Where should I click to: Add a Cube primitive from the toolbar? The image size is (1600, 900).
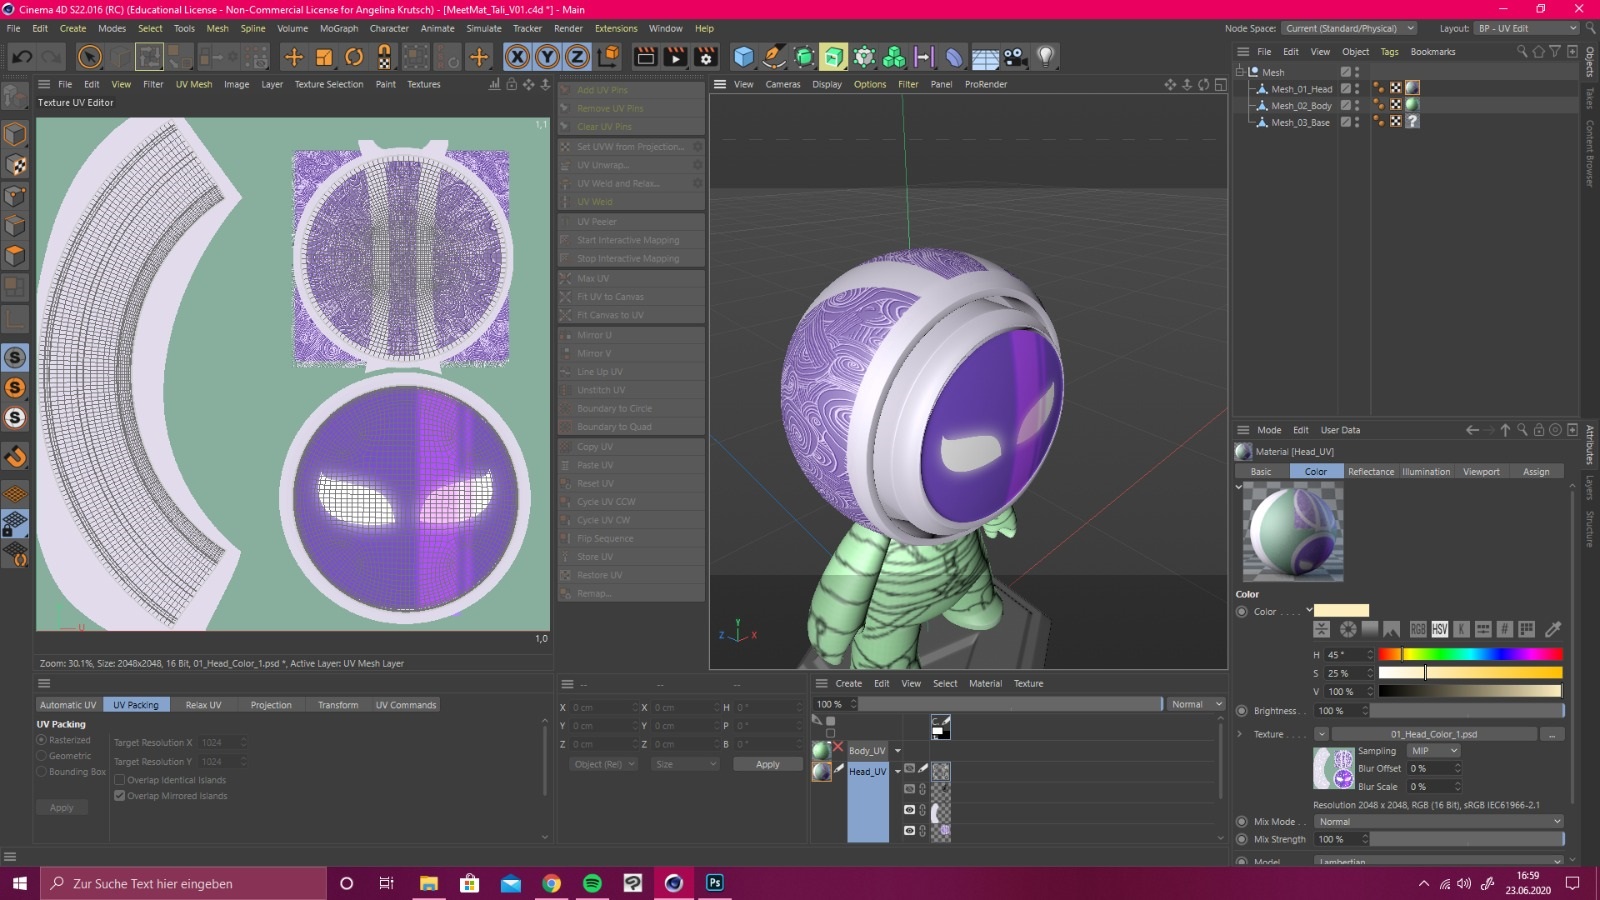pyautogui.click(x=743, y=57)
